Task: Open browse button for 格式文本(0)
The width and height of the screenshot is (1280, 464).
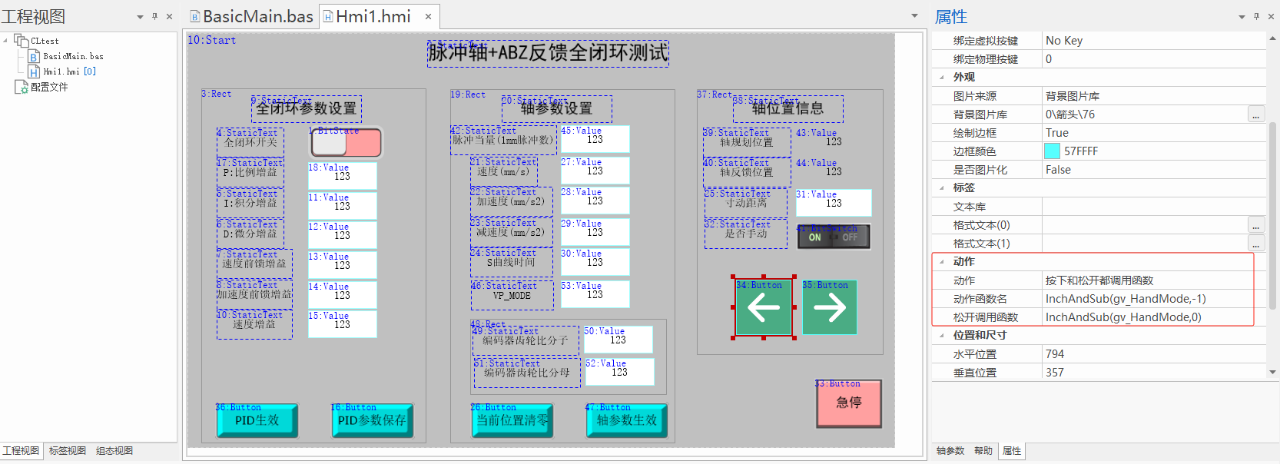Action: pos(1256,225)
